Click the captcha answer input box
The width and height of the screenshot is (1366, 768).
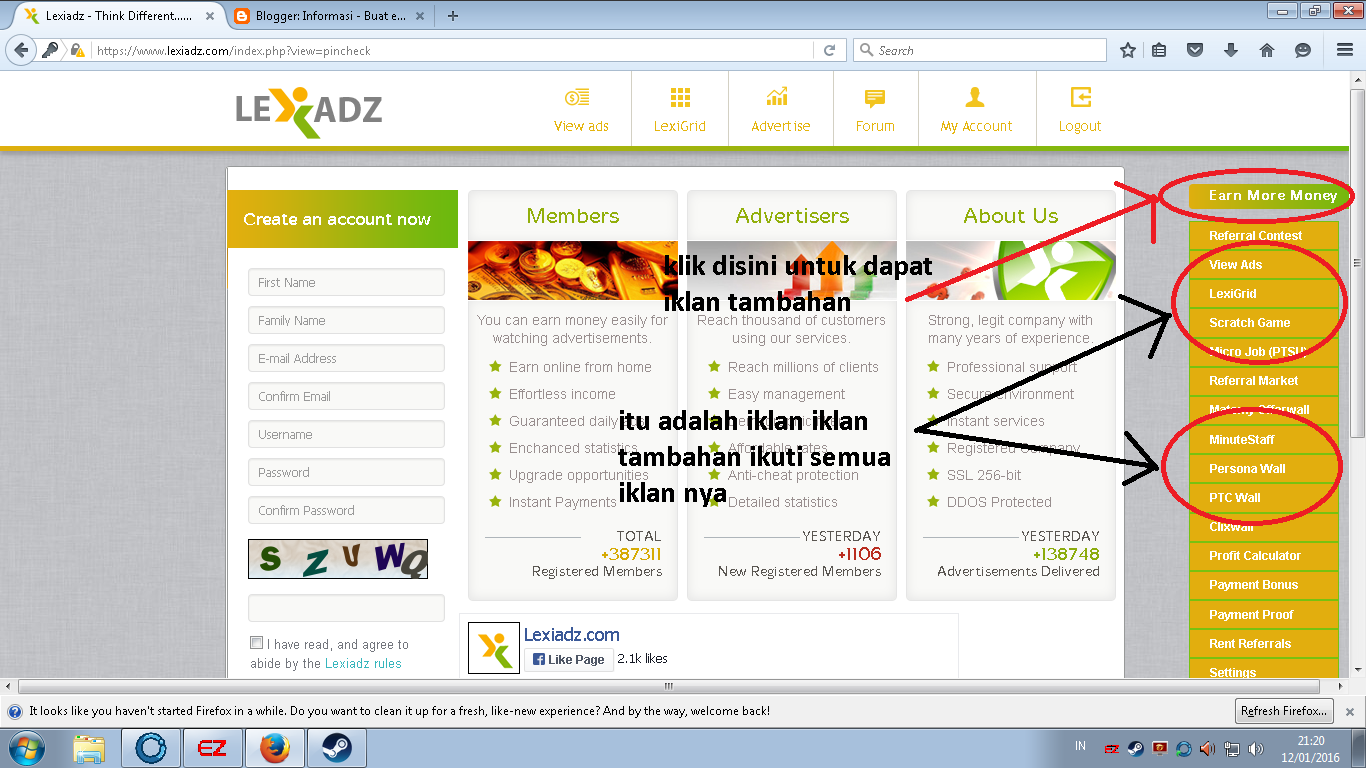(x=346, y=608)
